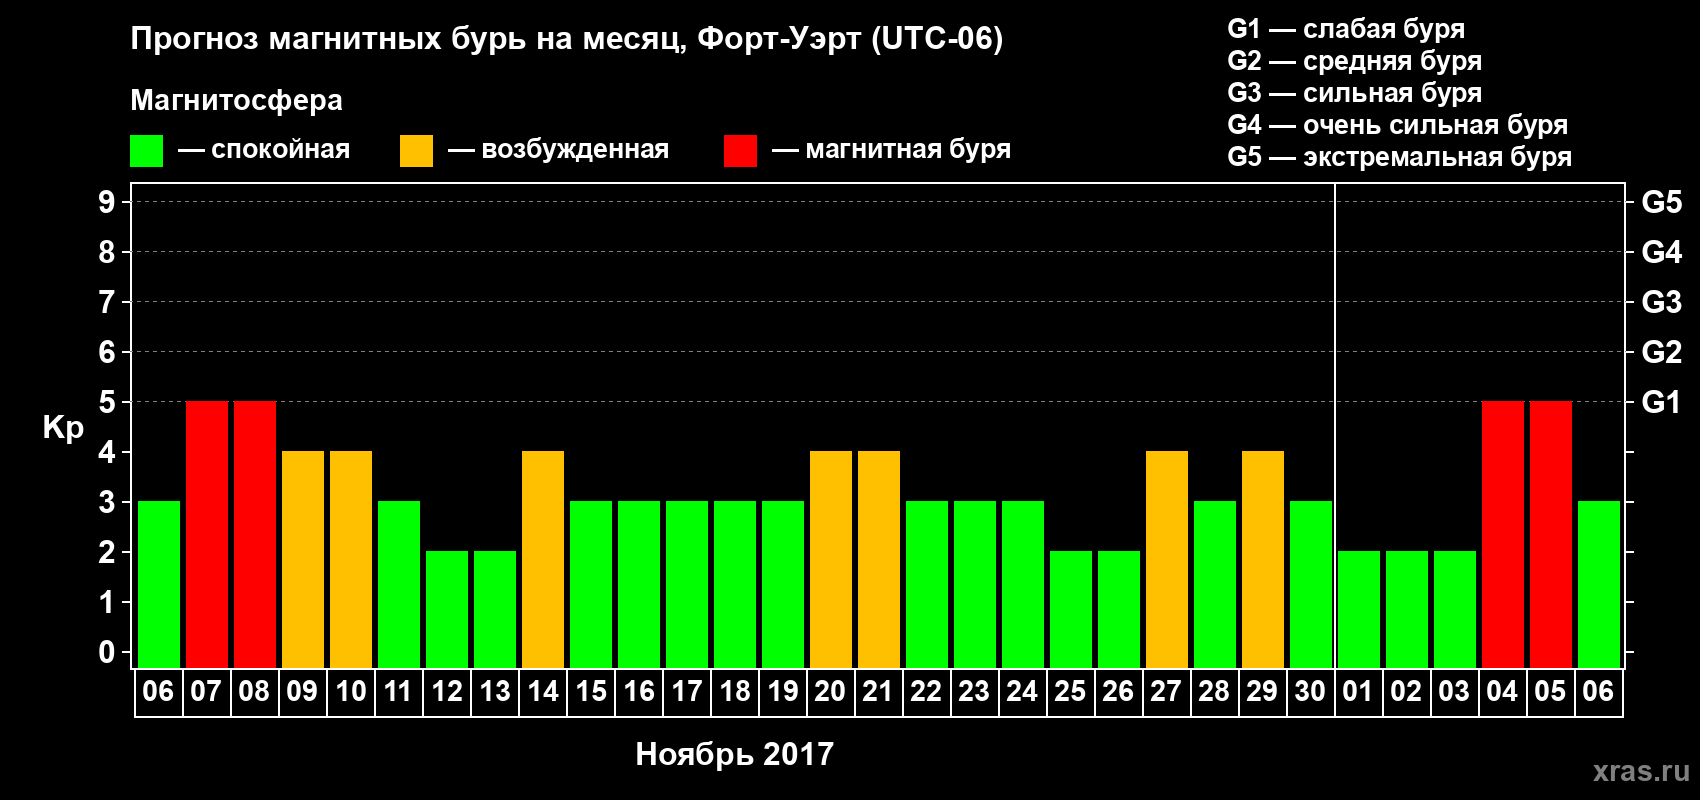Click legend text G3 — сильная буря

coord(1354,93)
